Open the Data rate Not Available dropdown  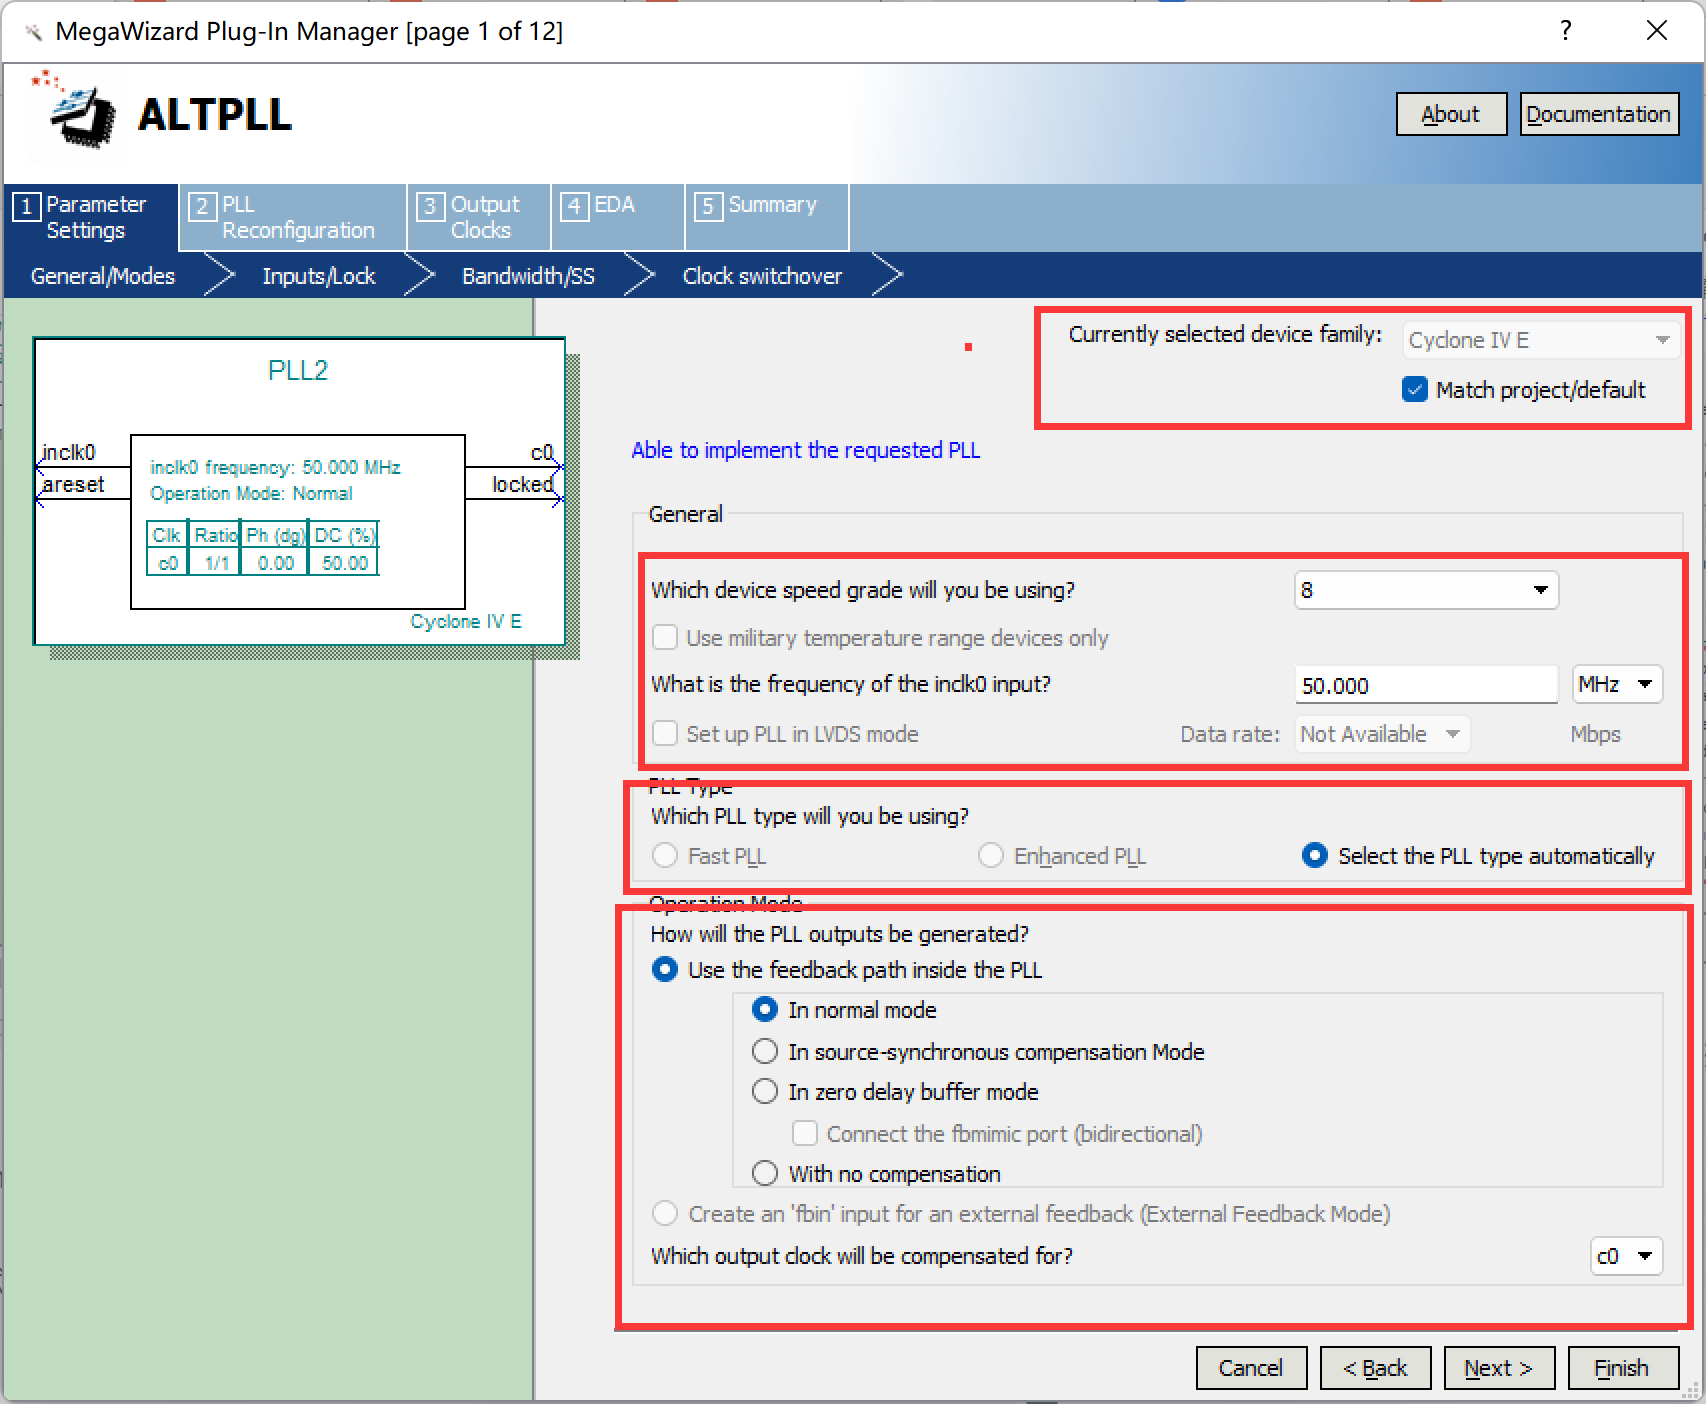coord(1383,734)
